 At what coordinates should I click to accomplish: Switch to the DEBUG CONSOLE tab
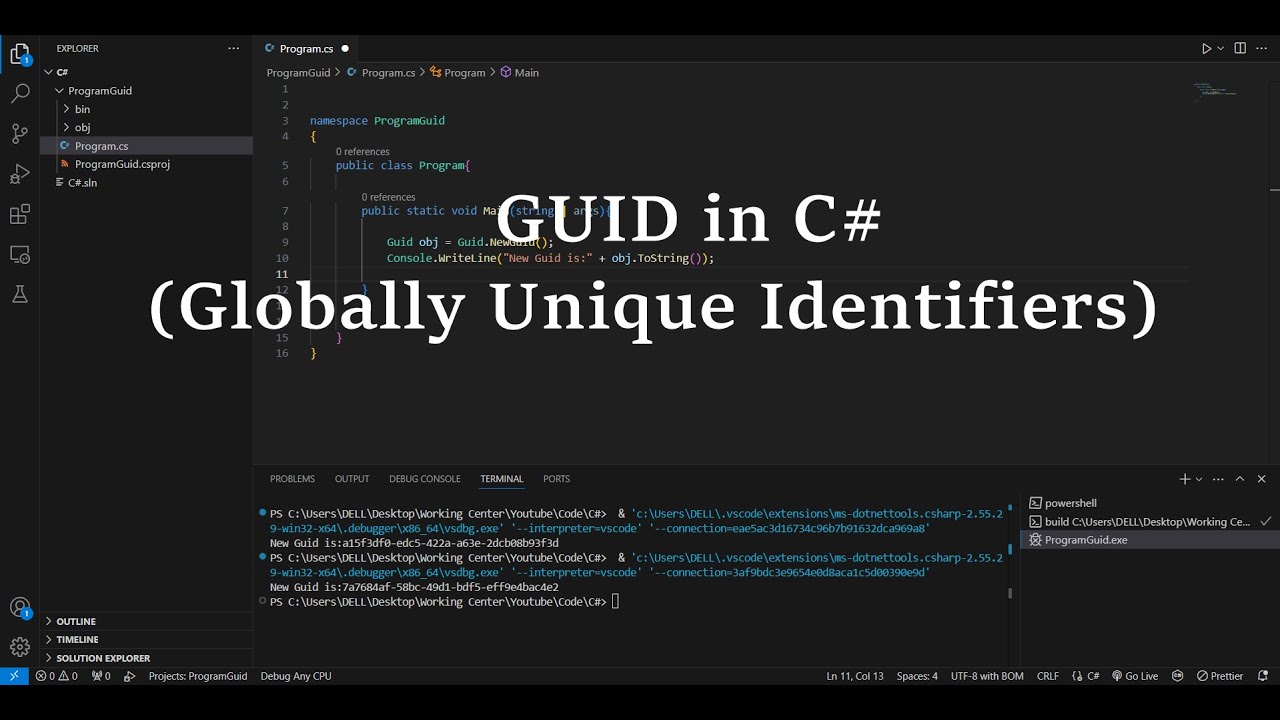coord(425,479)
